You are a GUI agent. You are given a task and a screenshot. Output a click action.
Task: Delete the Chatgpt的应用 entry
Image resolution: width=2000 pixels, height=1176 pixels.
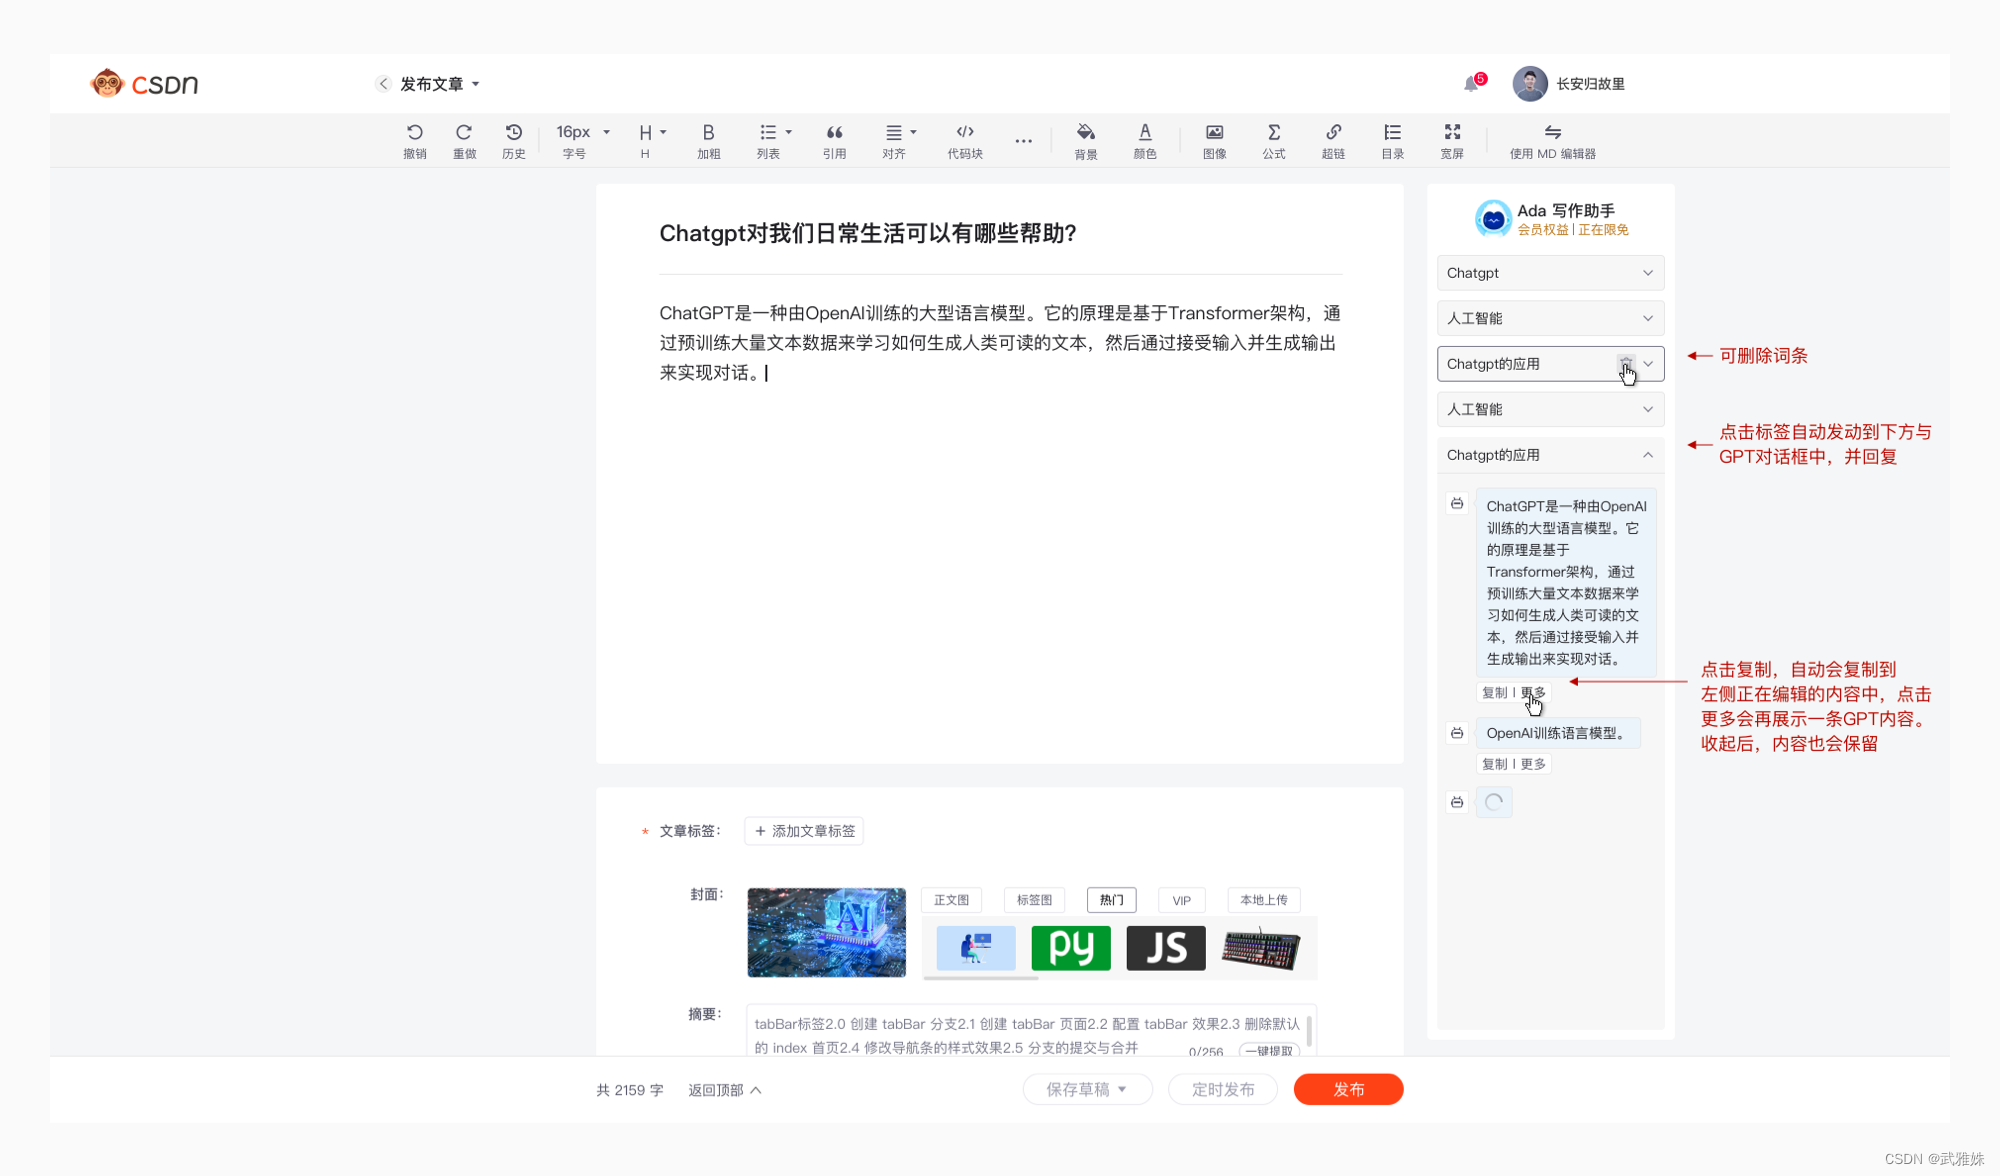pos(1625,363)
